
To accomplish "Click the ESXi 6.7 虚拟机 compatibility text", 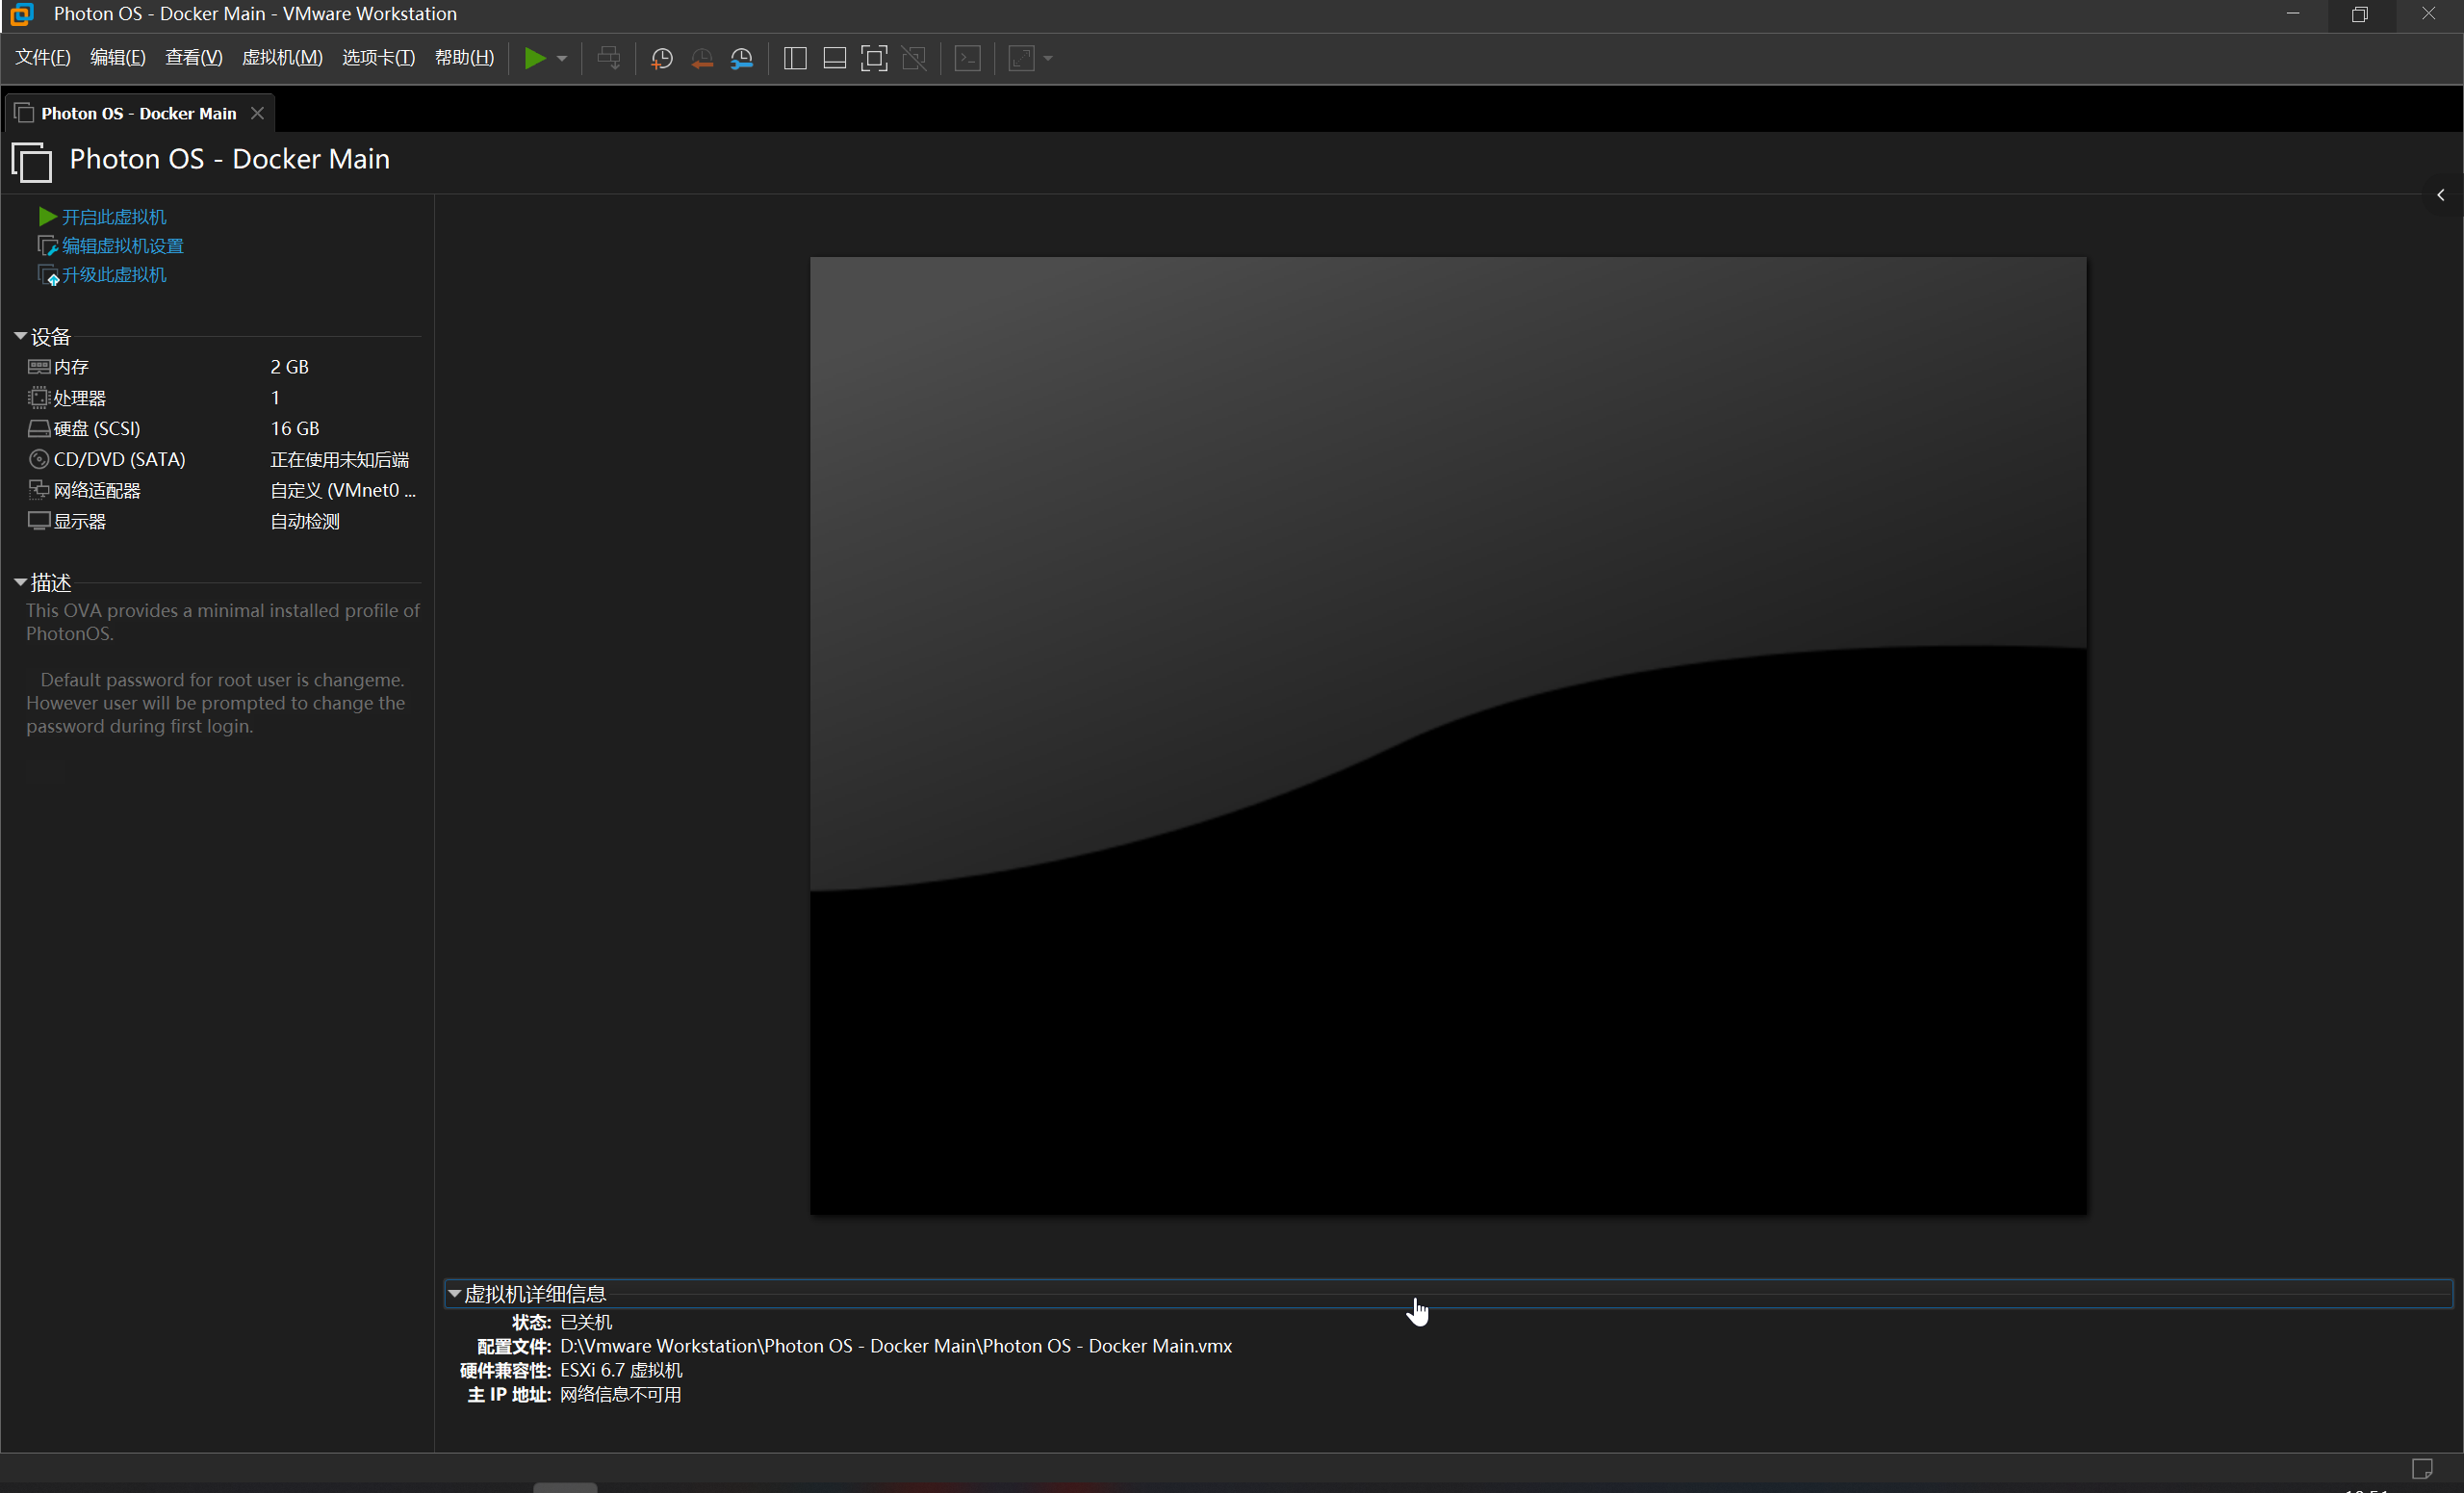I will pyautogui.click(x=621, y=1370).
